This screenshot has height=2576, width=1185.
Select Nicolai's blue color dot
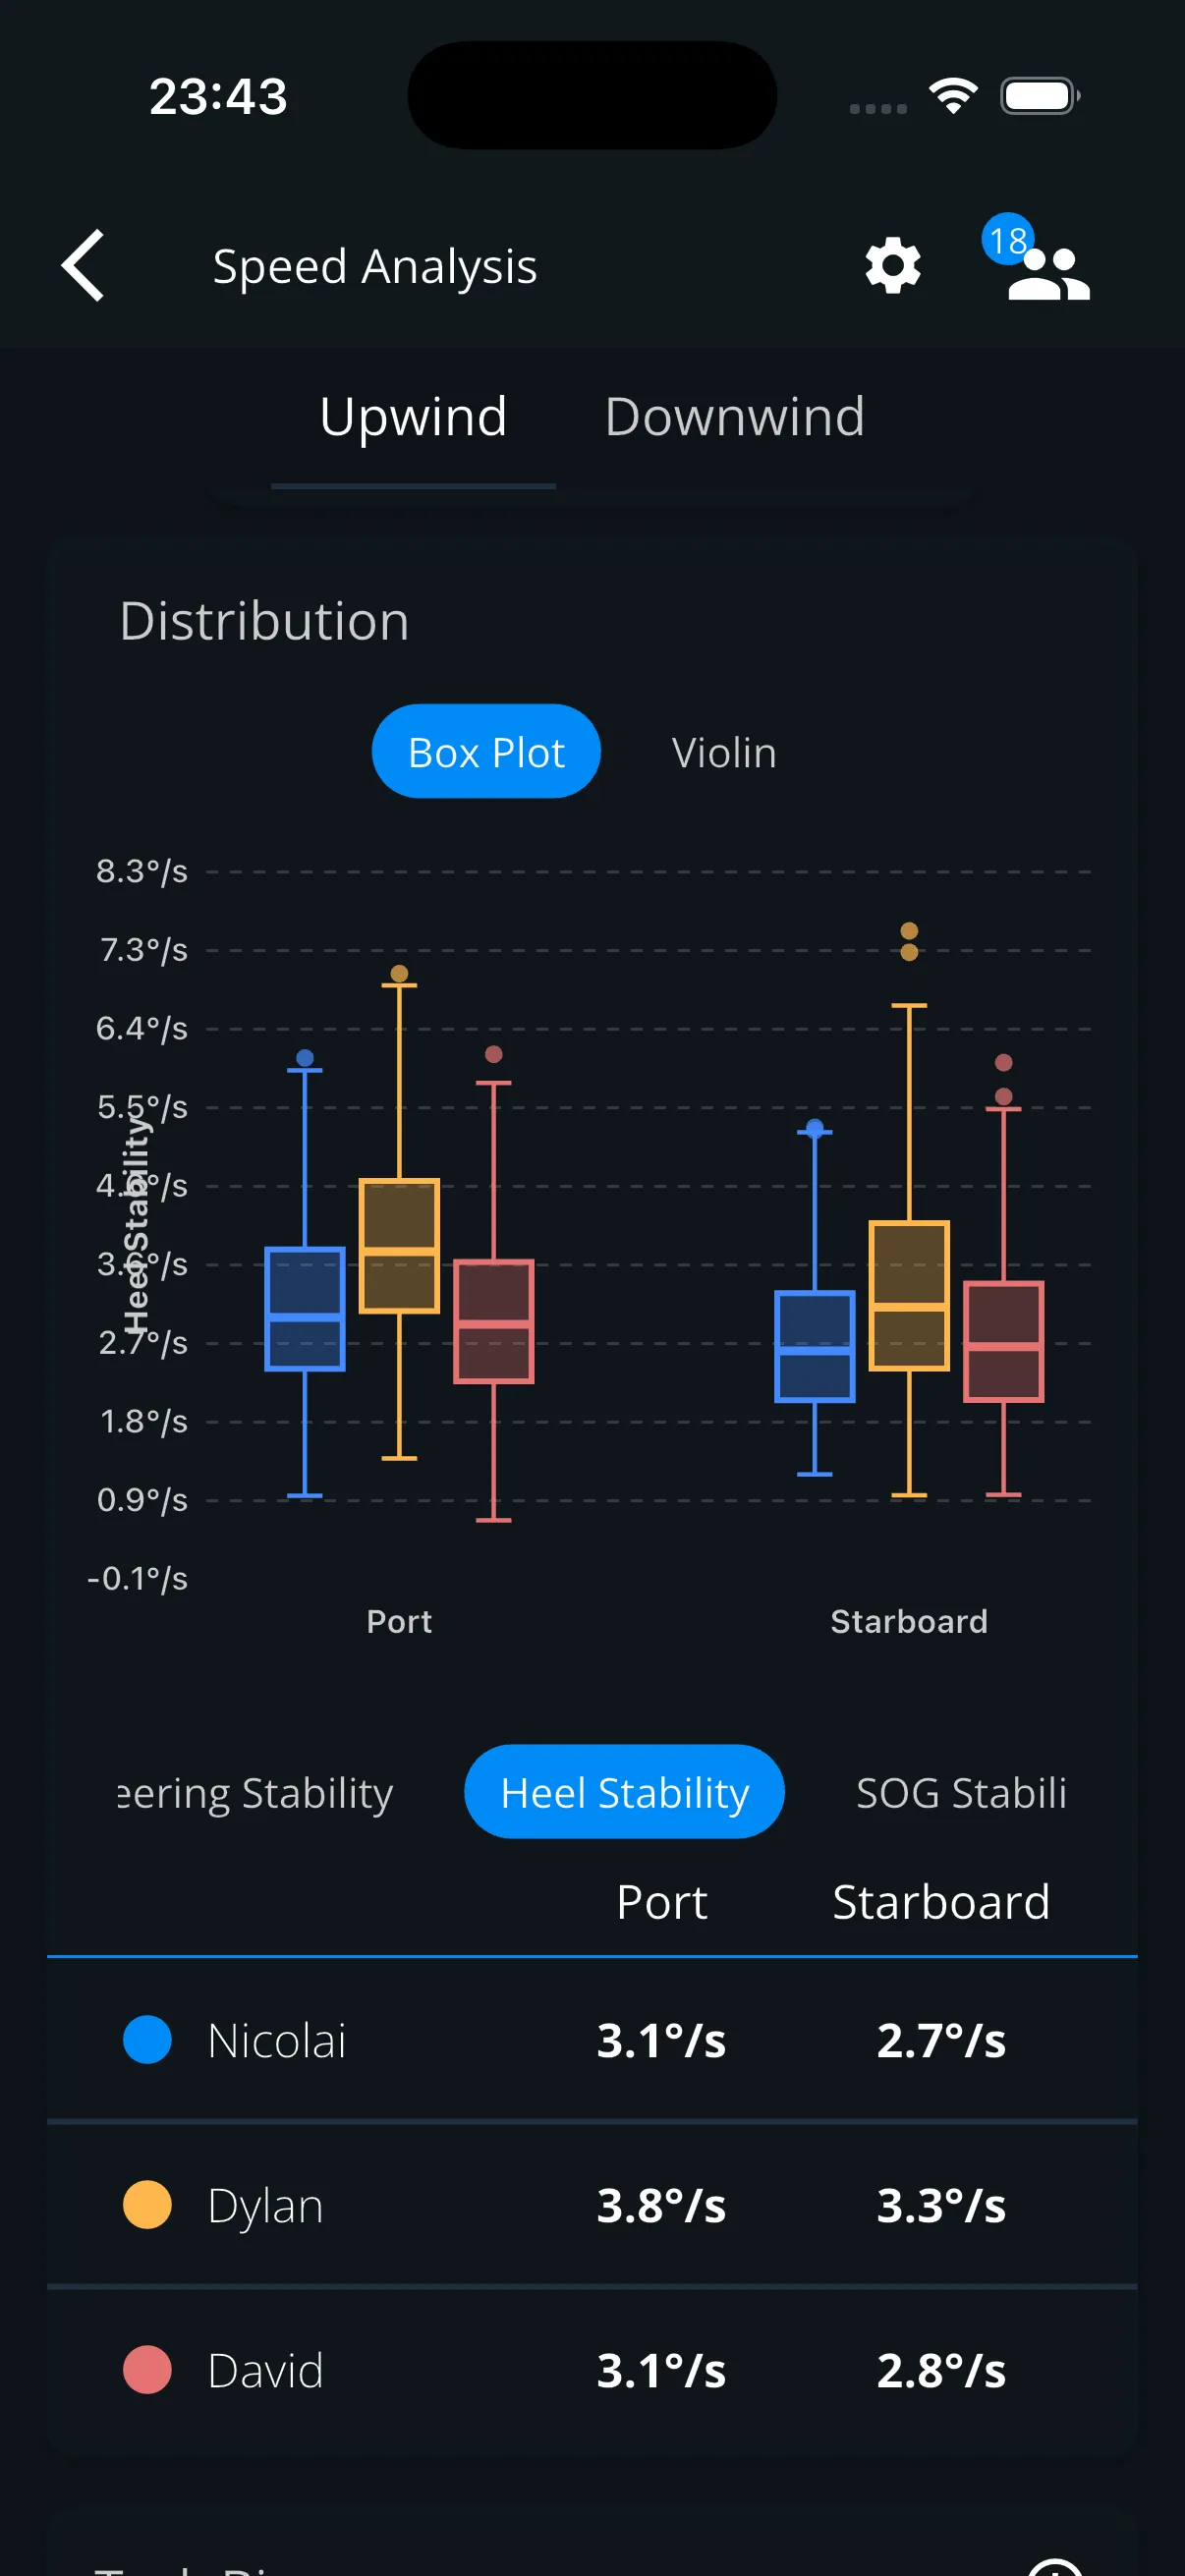146,2038
